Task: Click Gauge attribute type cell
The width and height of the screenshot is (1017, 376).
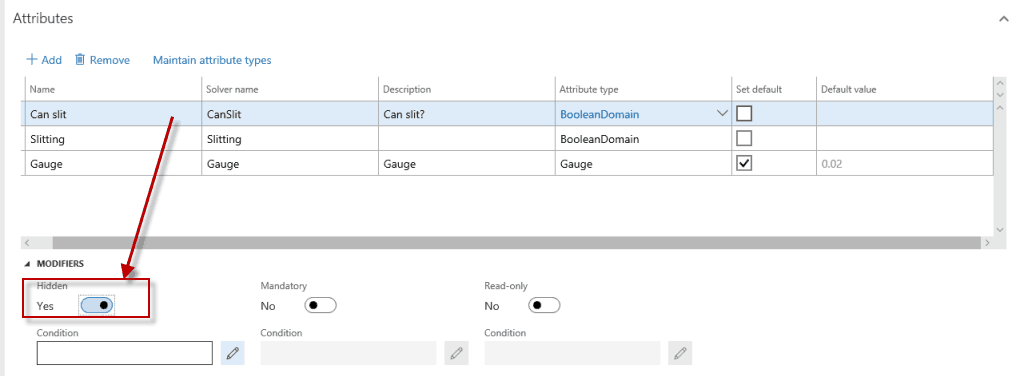Action: (643, 164)
